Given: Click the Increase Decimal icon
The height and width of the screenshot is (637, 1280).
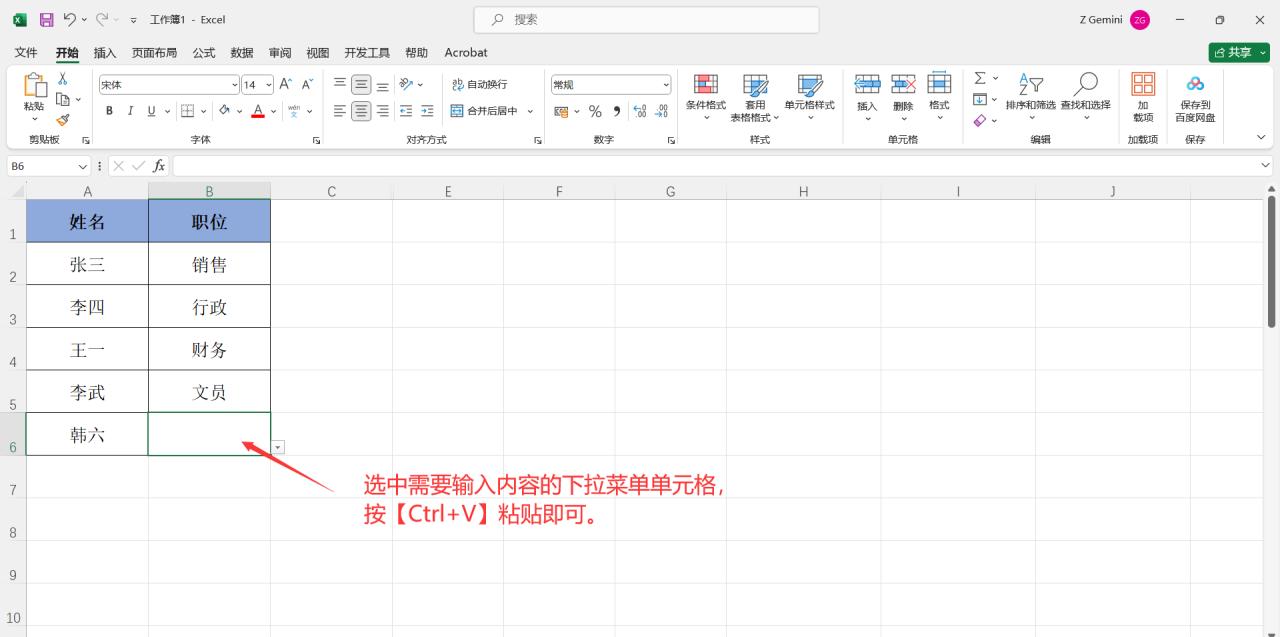Looking at the screenshot, I should pyautogui.click(x=640, y=111).
